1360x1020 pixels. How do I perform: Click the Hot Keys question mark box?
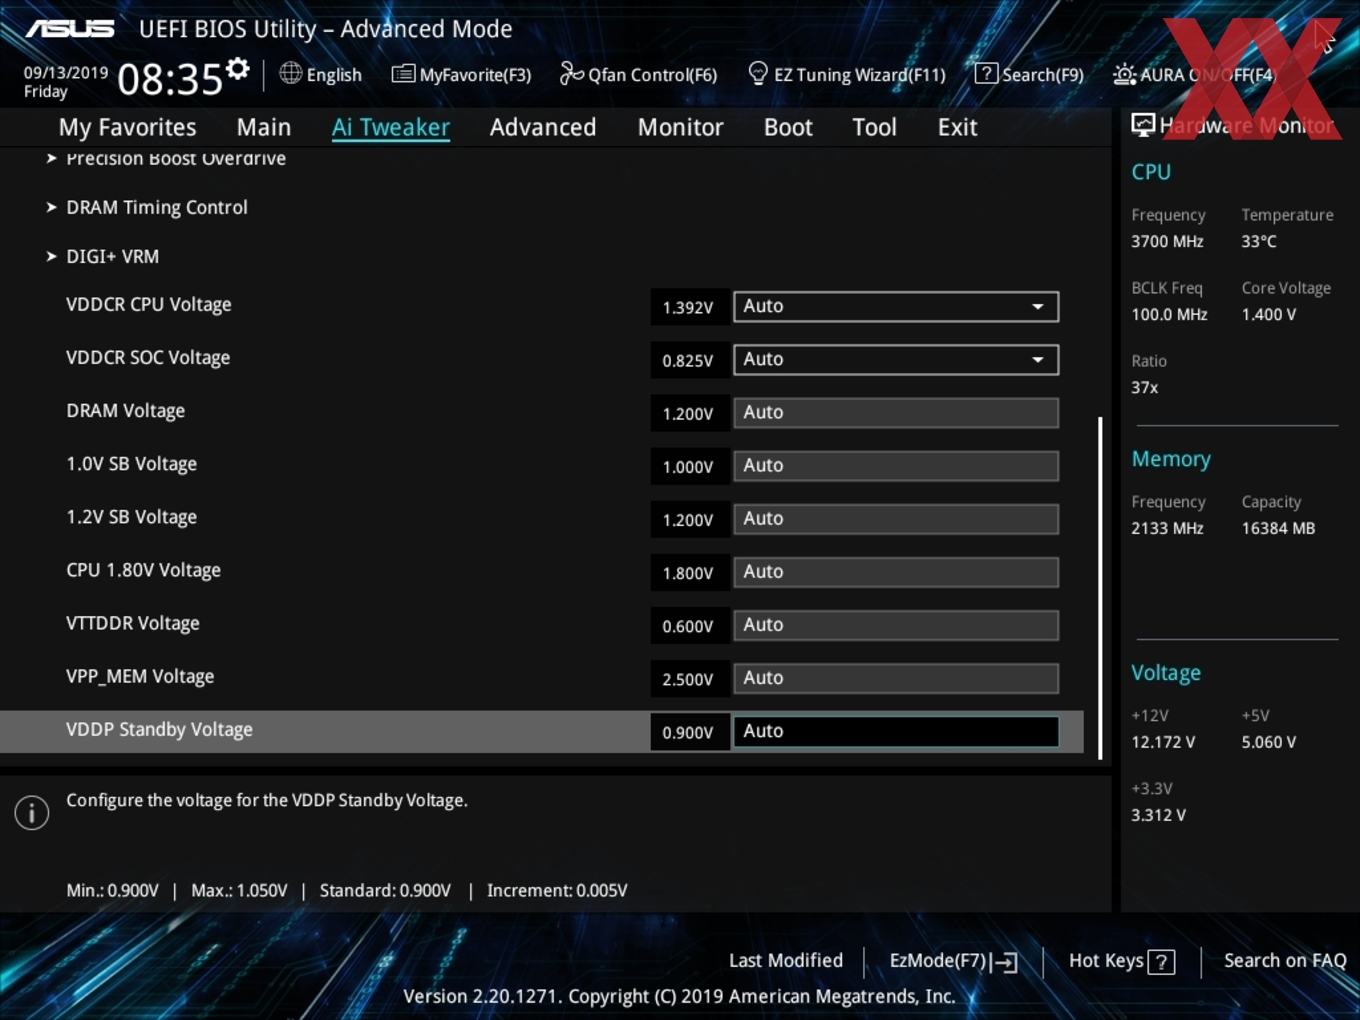[x=1161, y=962]
